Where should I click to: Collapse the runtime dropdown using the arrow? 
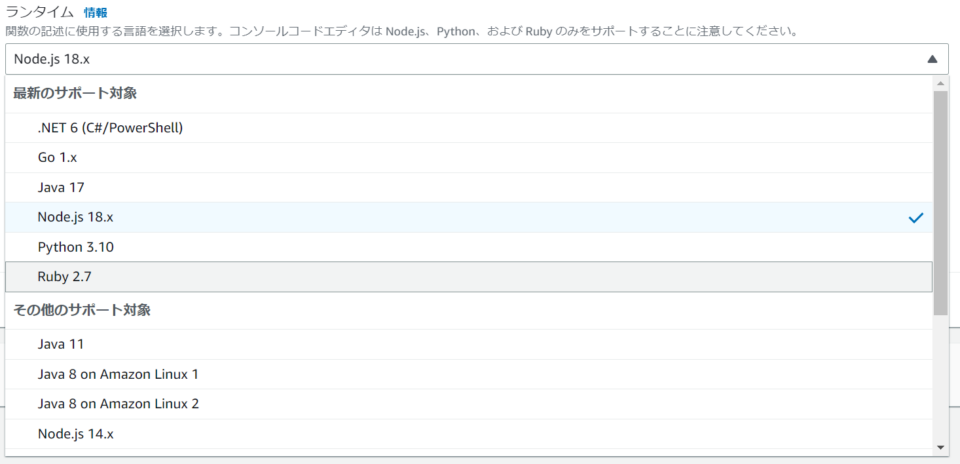pyautogui.click(x=932, y=59)
